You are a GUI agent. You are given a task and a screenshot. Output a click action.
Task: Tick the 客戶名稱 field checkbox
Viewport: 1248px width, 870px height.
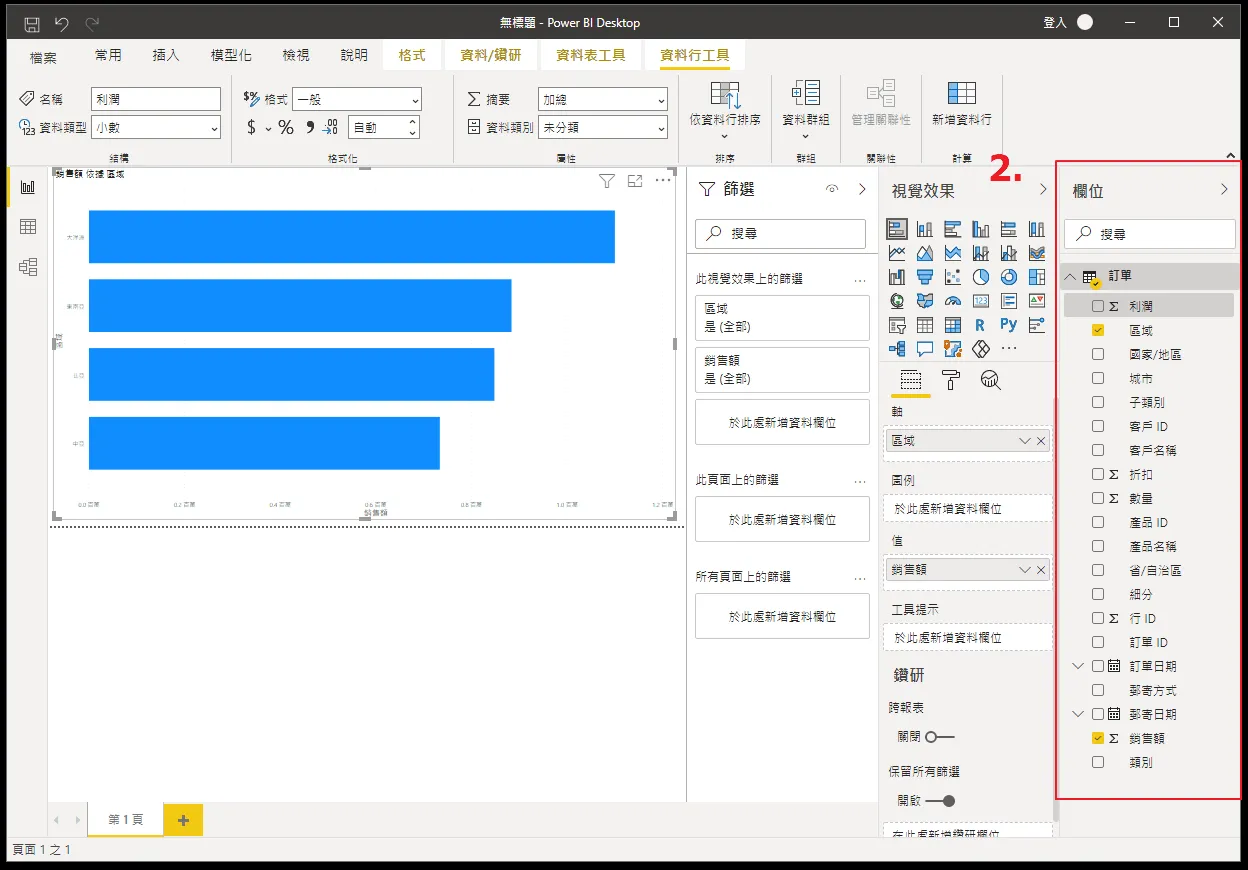click(x=1098, y=450)
